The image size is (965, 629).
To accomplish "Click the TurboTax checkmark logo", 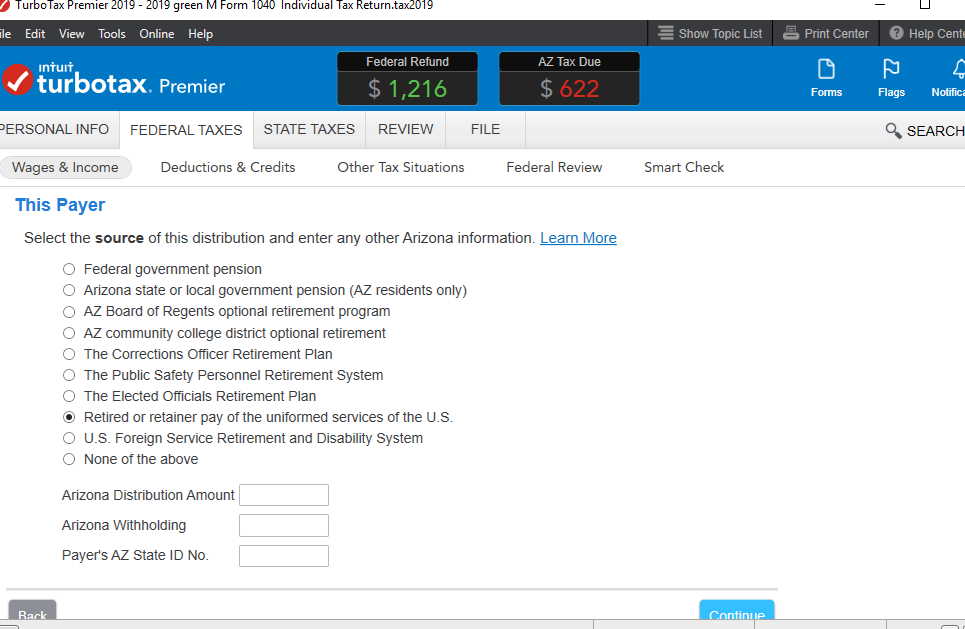I will tap(17, 79).
